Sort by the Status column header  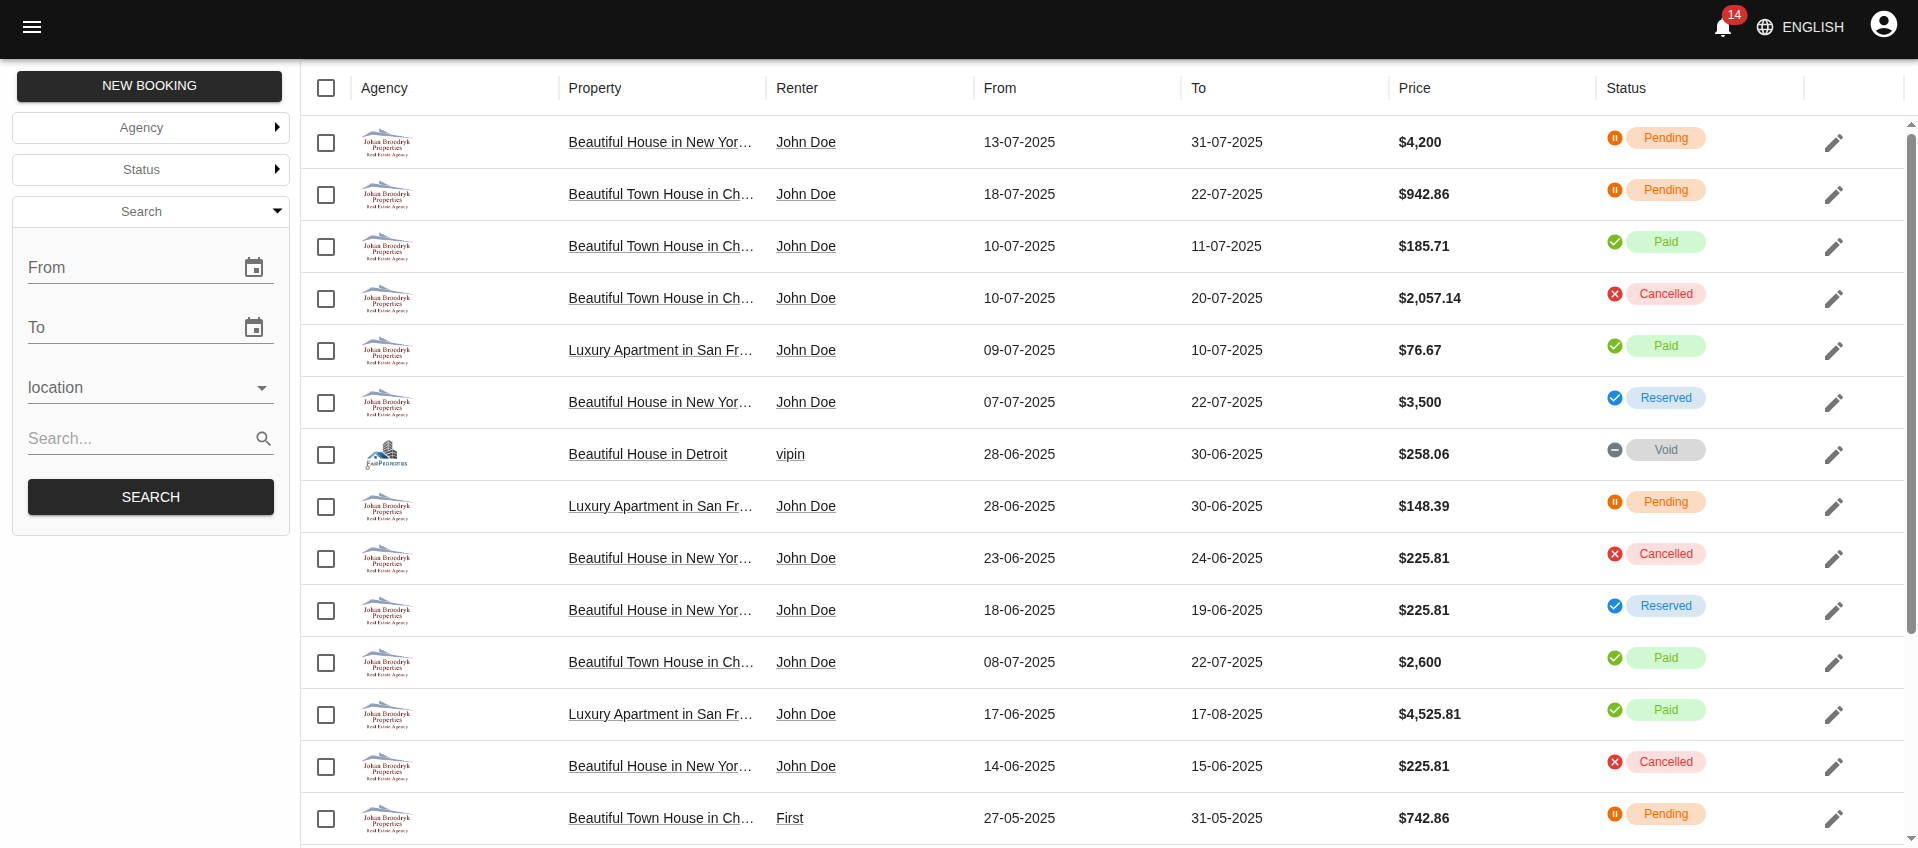point(1626,88)
